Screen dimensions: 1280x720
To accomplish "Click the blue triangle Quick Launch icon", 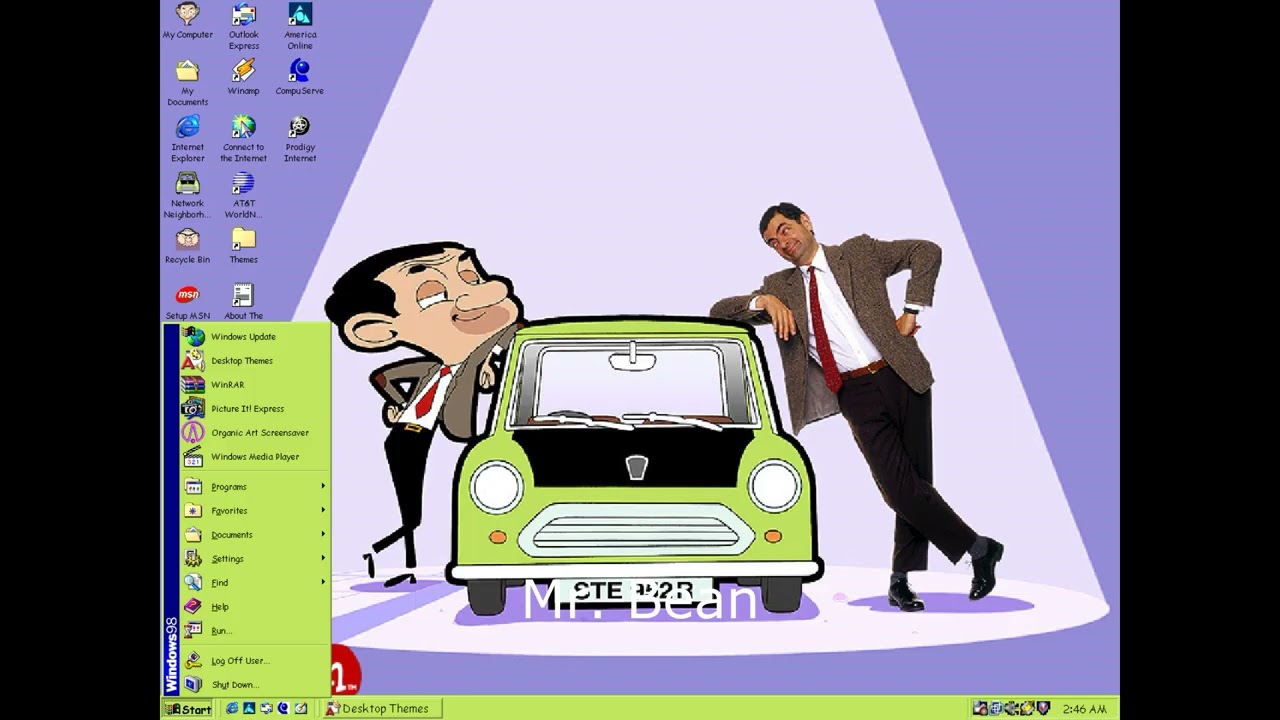I will pos(249,708).
